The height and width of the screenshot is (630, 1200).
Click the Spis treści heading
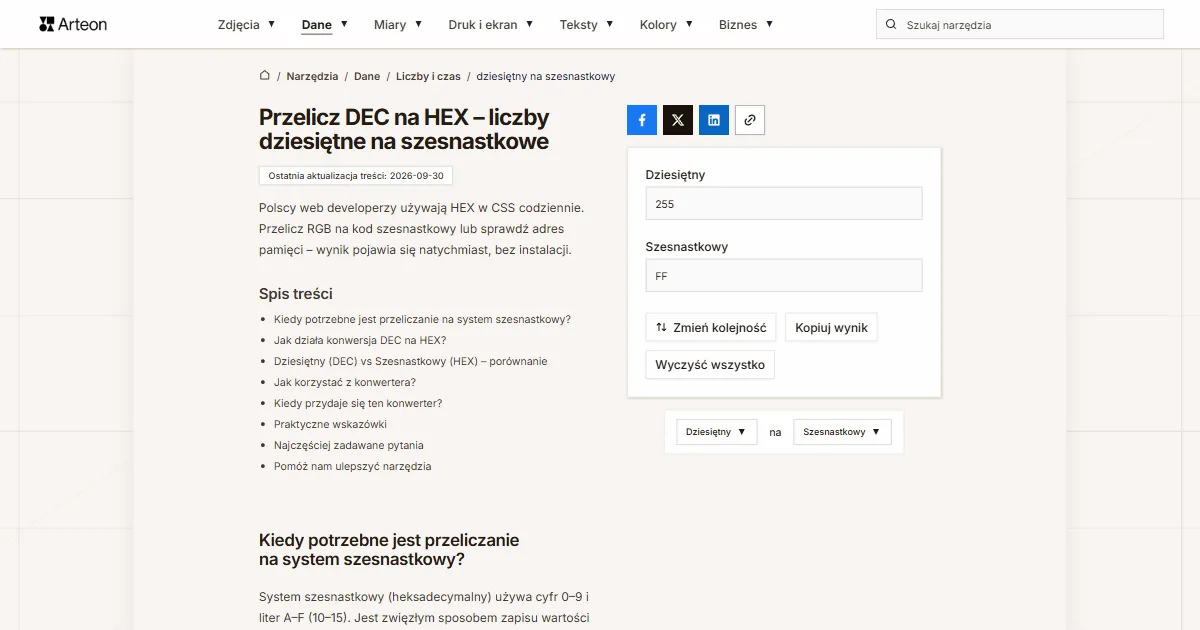click(296, 294)
